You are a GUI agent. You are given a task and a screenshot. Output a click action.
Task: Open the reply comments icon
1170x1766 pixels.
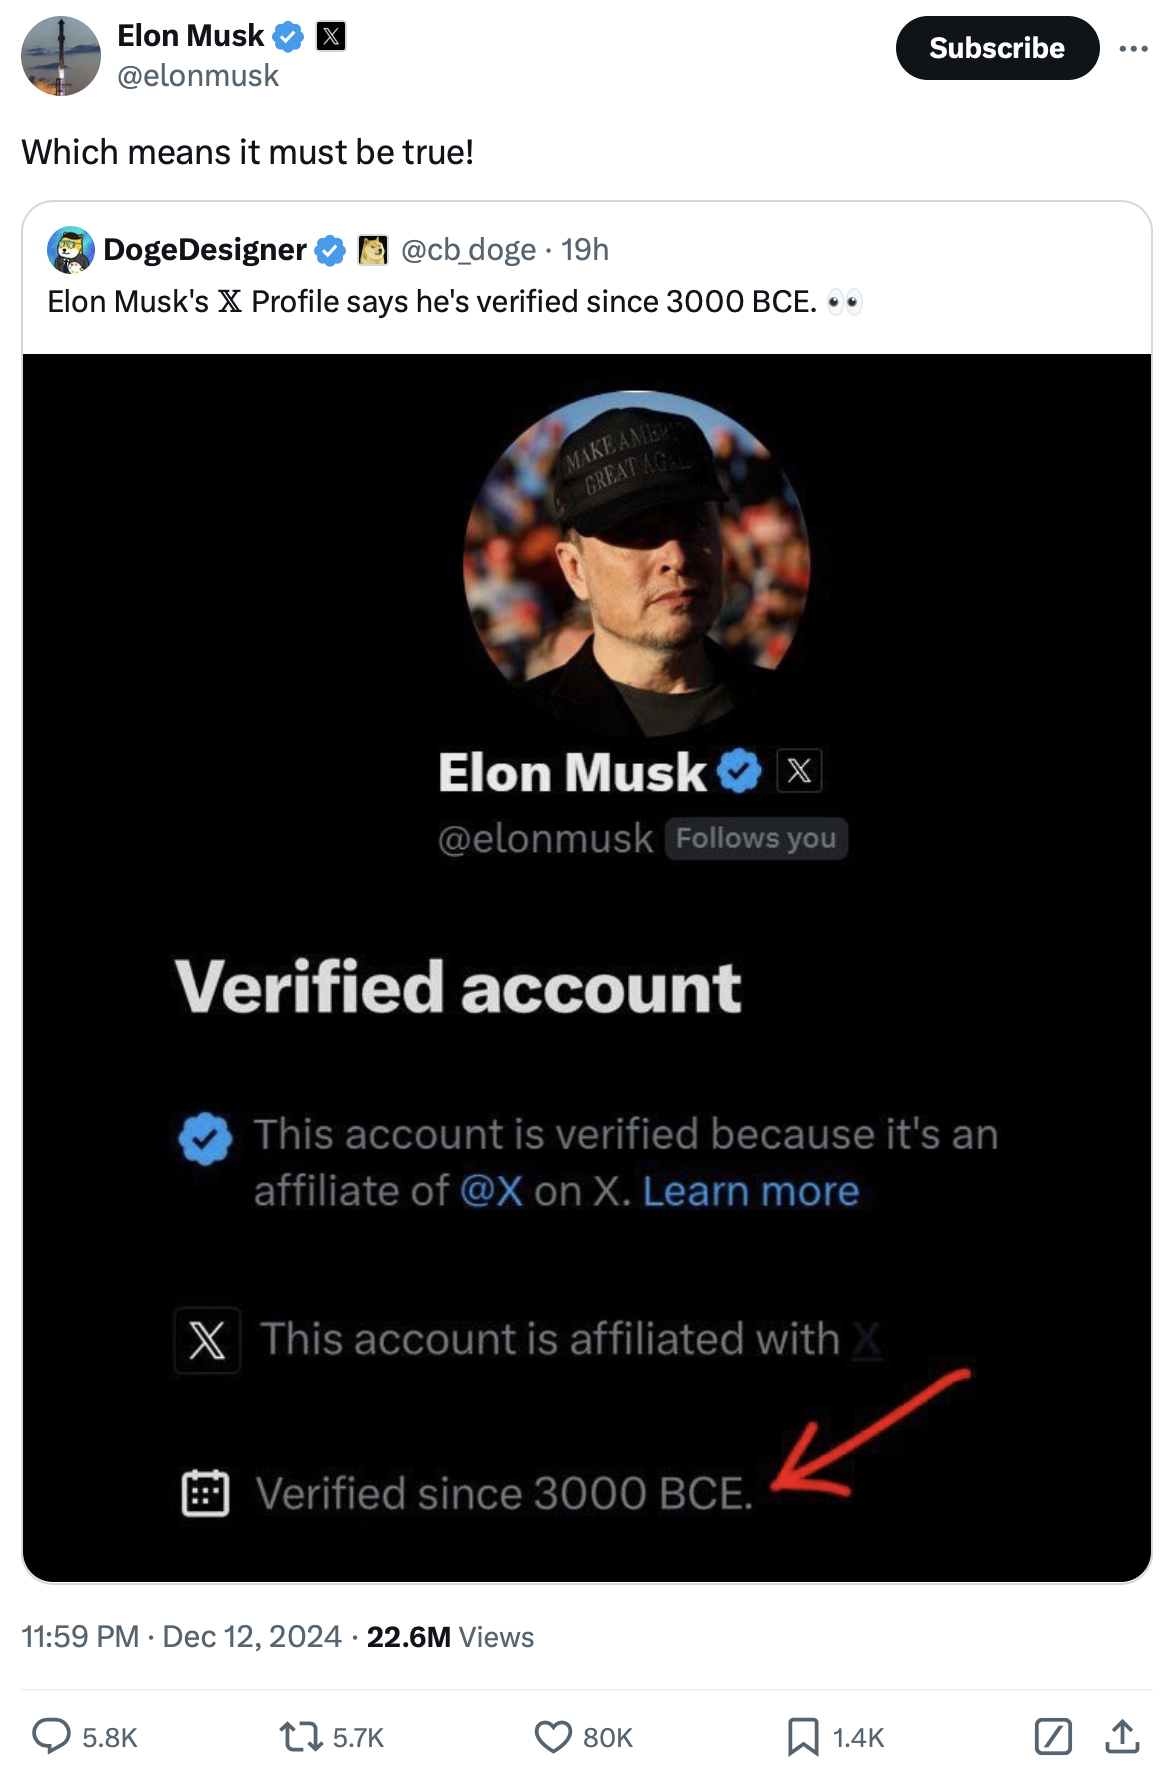(x=51, y=1736)
